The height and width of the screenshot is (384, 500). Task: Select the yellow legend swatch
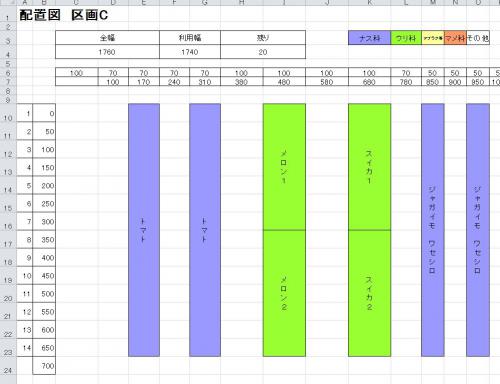pyautogui.click(x=433, y=38)
